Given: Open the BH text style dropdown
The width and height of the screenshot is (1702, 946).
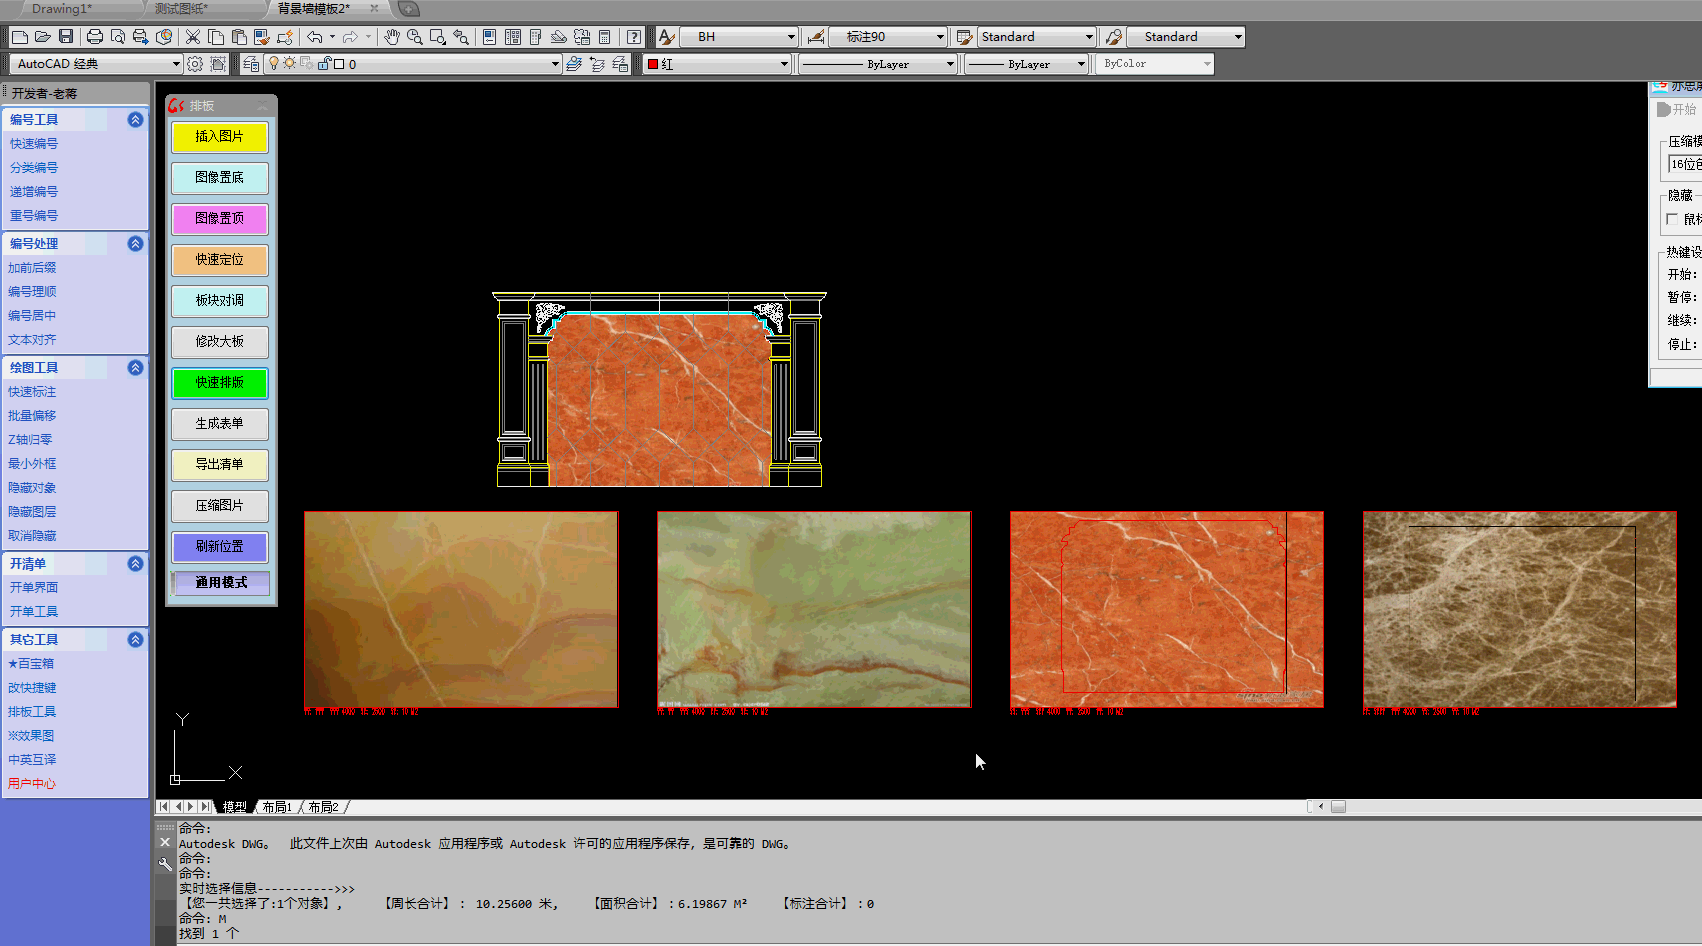Looking at the screenshot, I should click(790, 37).
